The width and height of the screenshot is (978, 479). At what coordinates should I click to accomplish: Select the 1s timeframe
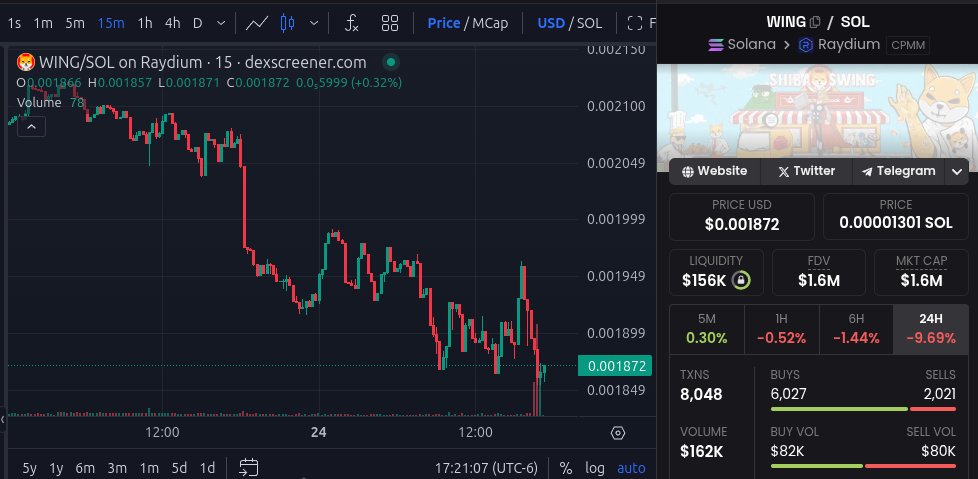pyautogui.click(x=14, y=24)
